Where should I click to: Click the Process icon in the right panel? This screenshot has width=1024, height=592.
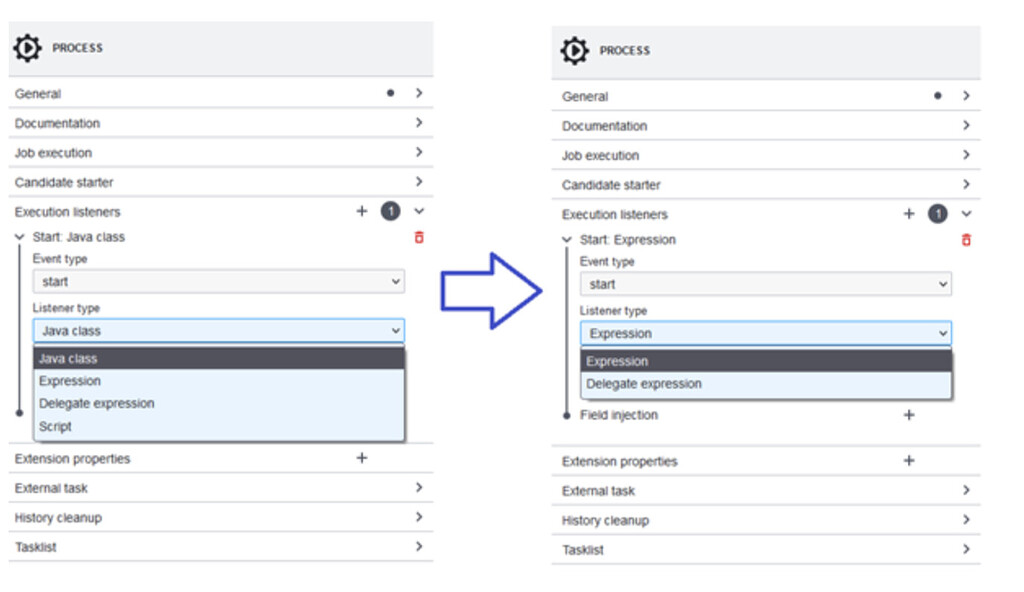click(x=575, y=50)
